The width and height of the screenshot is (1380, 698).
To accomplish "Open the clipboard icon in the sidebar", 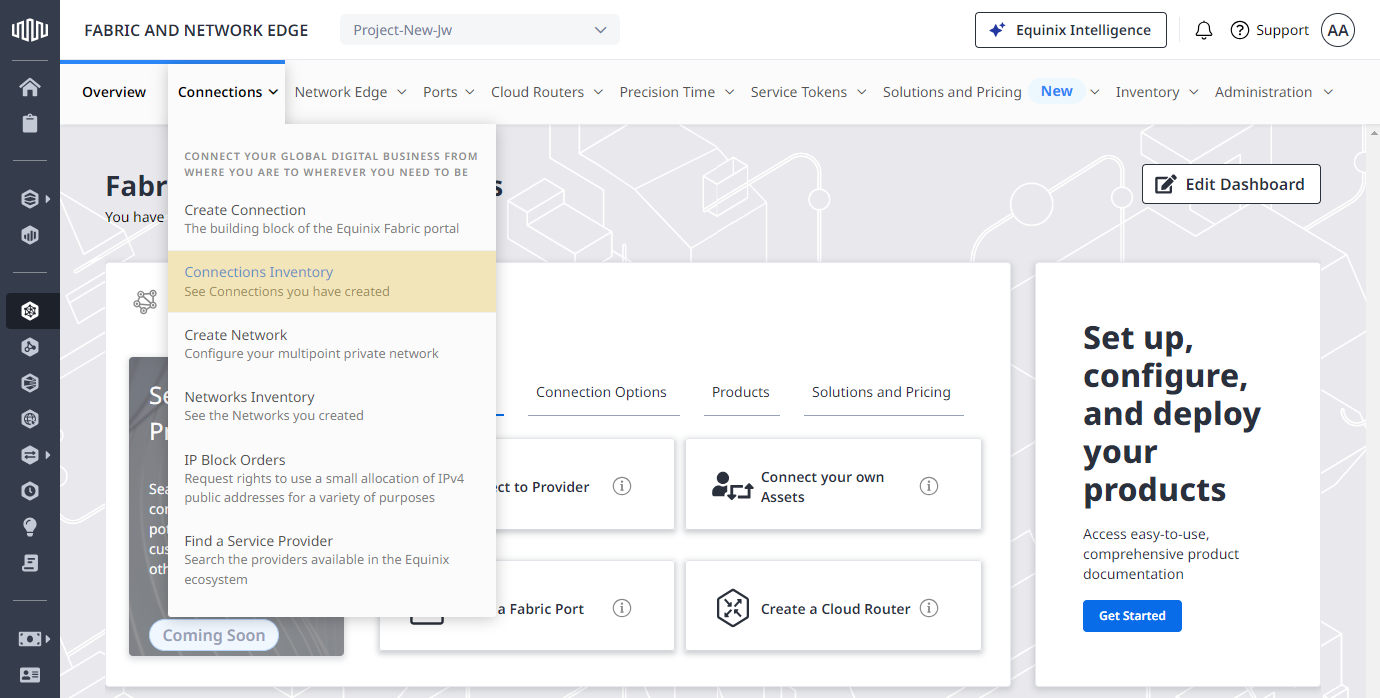I will 30,123.
